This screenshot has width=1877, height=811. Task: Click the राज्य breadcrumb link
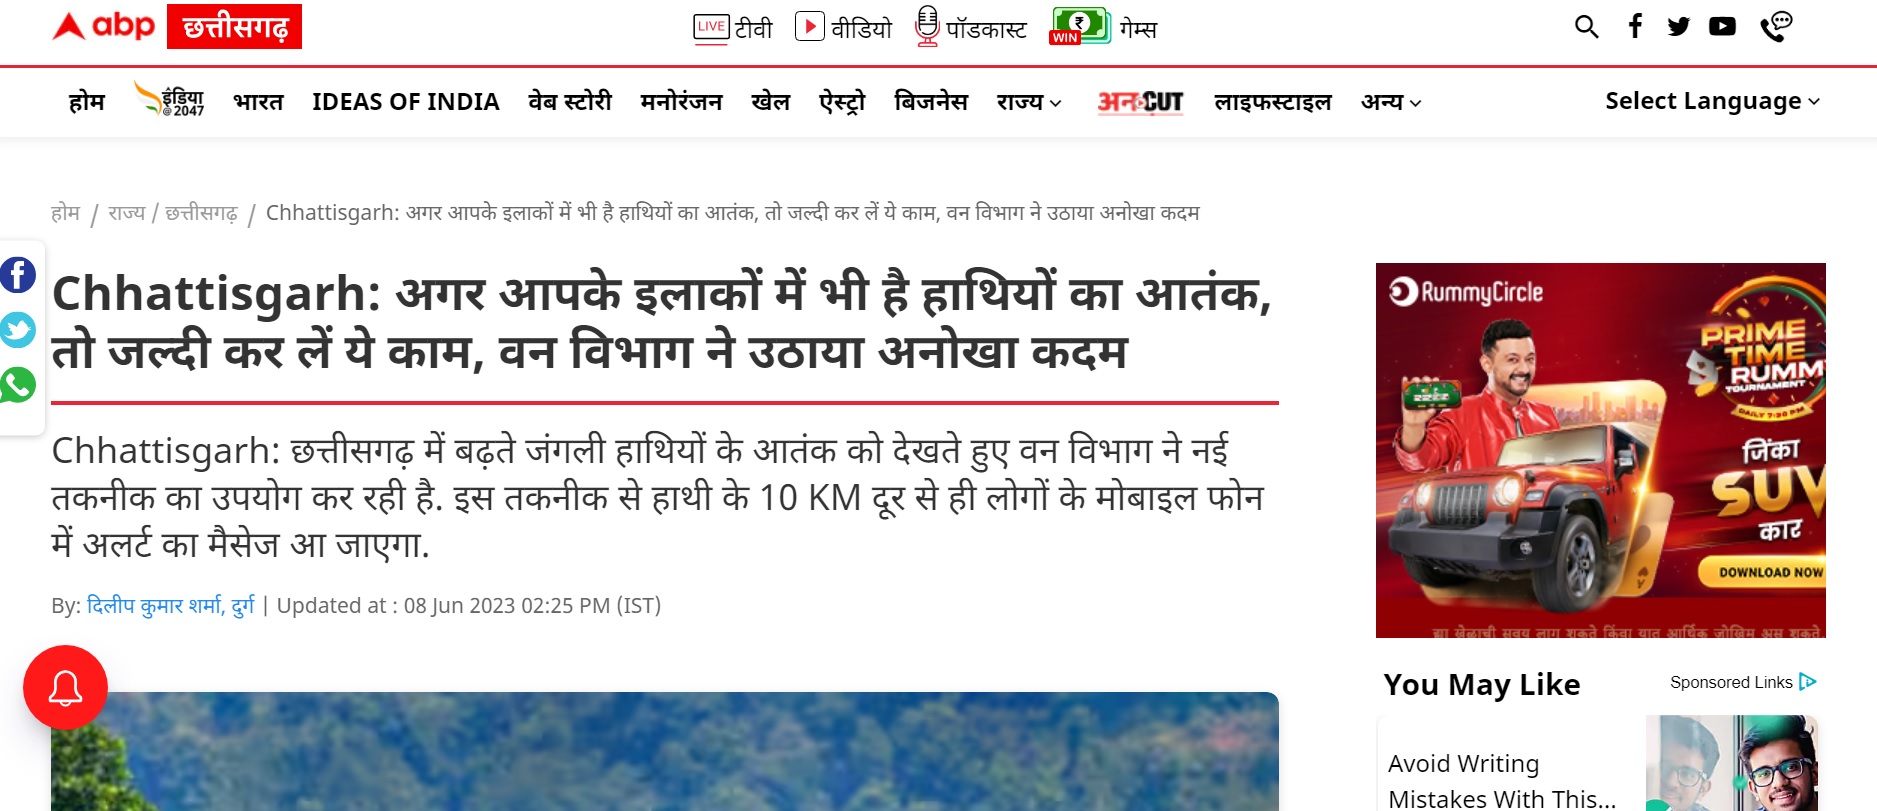(x=126, y=212)
